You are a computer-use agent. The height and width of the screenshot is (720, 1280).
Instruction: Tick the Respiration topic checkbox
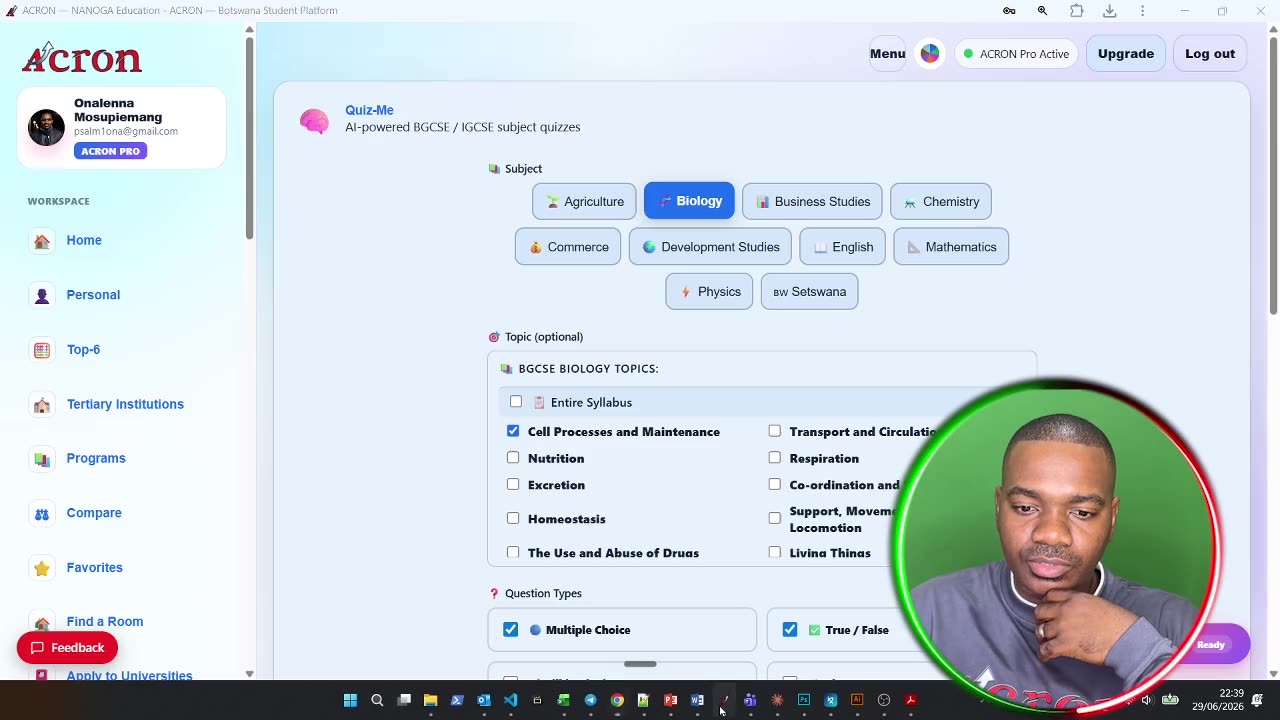point(775,458)
